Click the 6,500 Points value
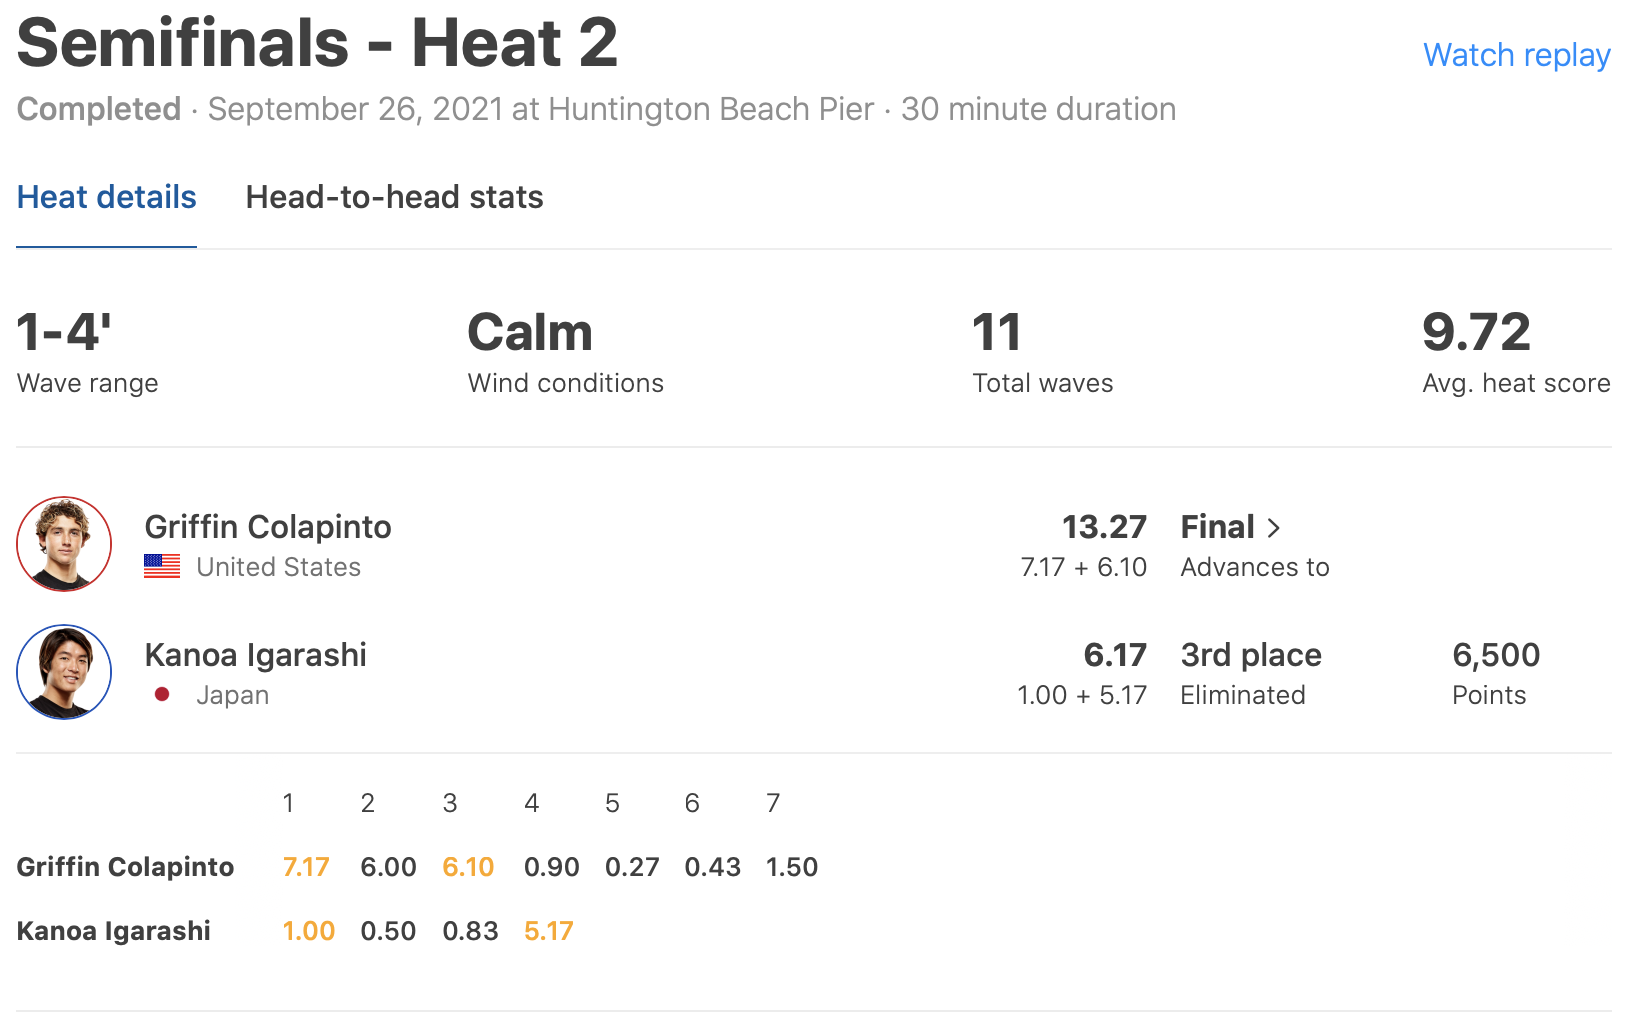The image size is (1632, 1018). point(1496,655)
